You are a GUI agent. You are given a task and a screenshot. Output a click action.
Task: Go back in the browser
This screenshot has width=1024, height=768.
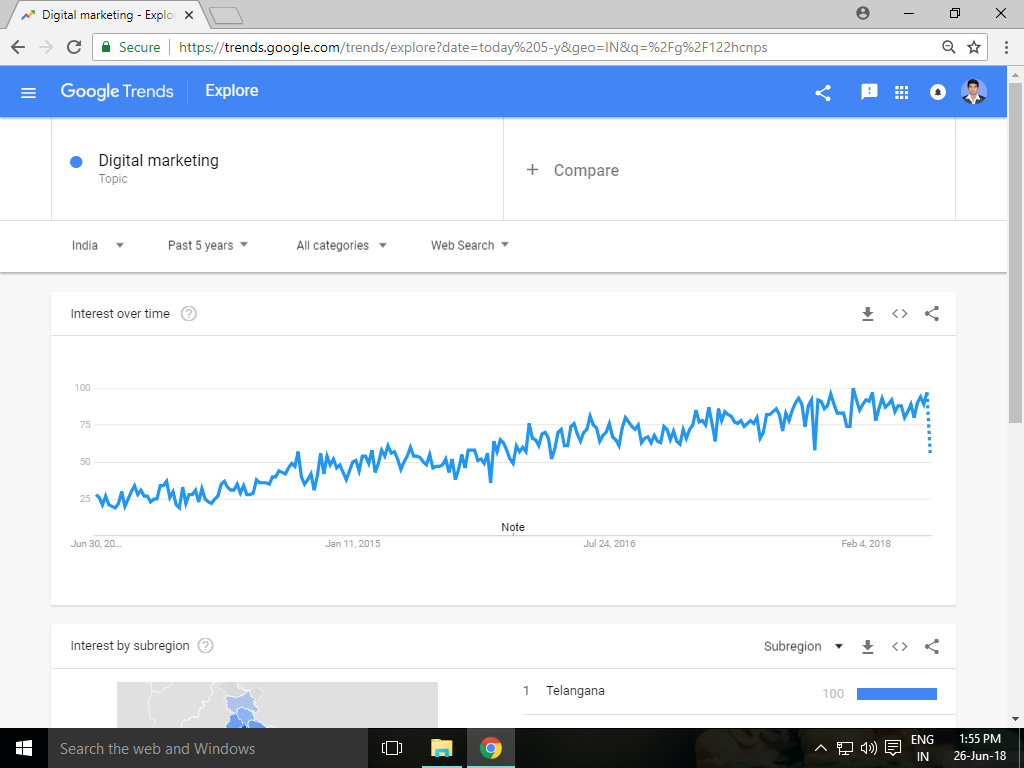[x=18, y=47]
